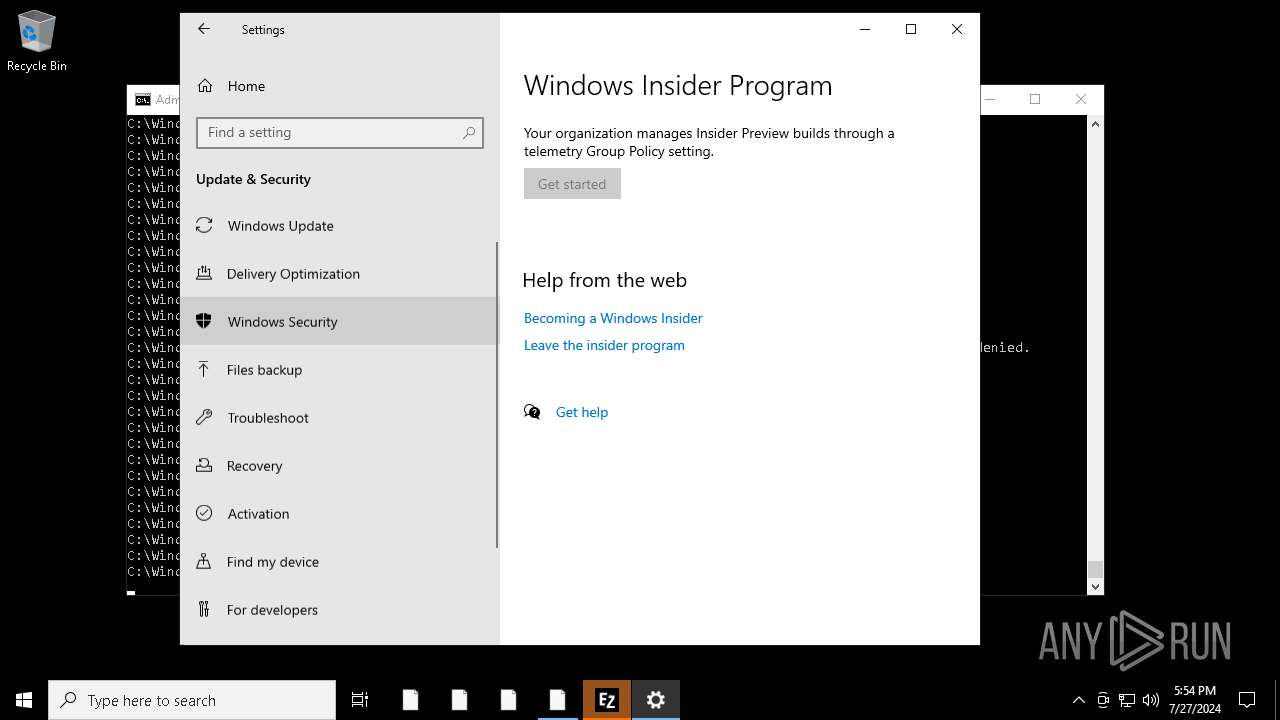
Task: Close the Settings window
Action: pyautogui.click(x=957, y=29)
